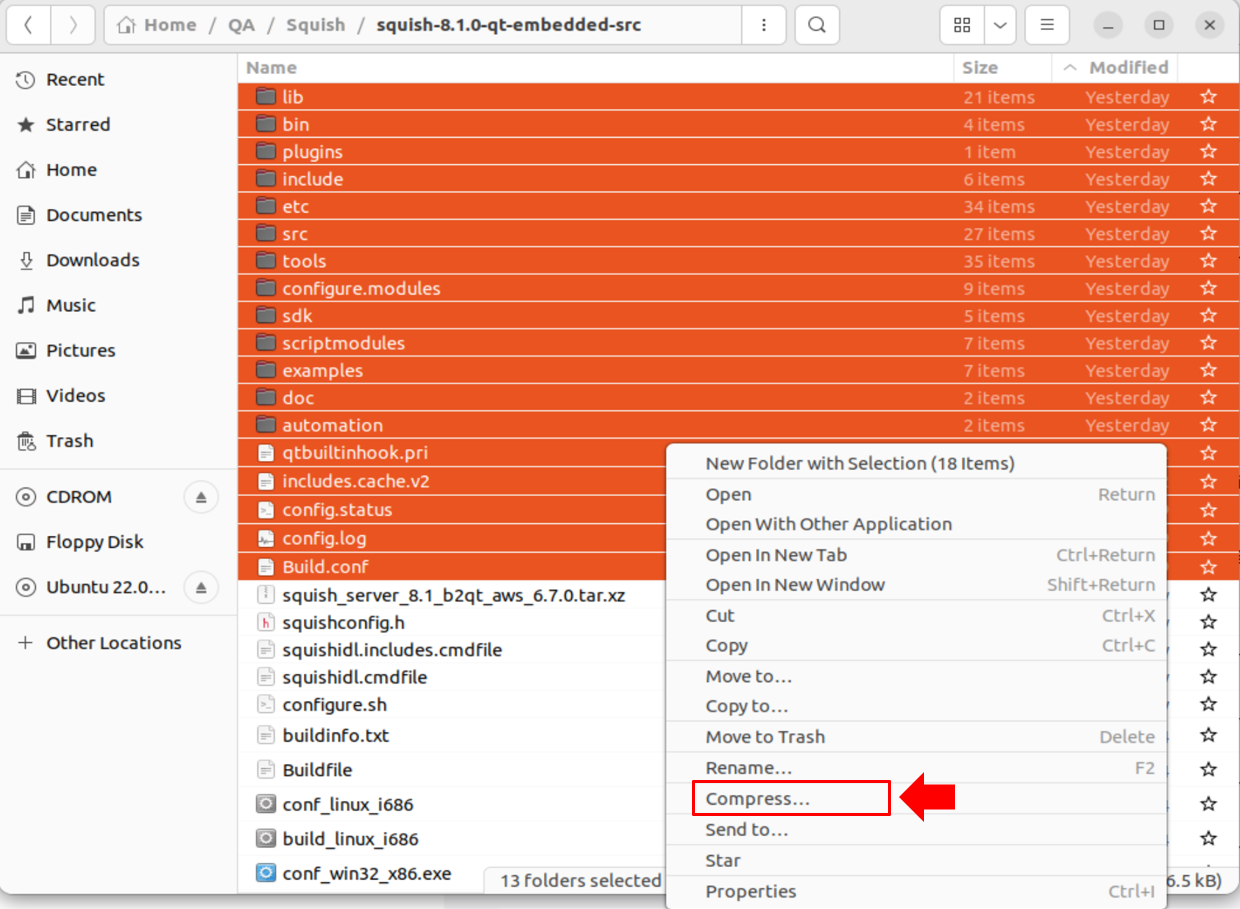
Task: Click the search magnifier icon
Action: [817, 25]
